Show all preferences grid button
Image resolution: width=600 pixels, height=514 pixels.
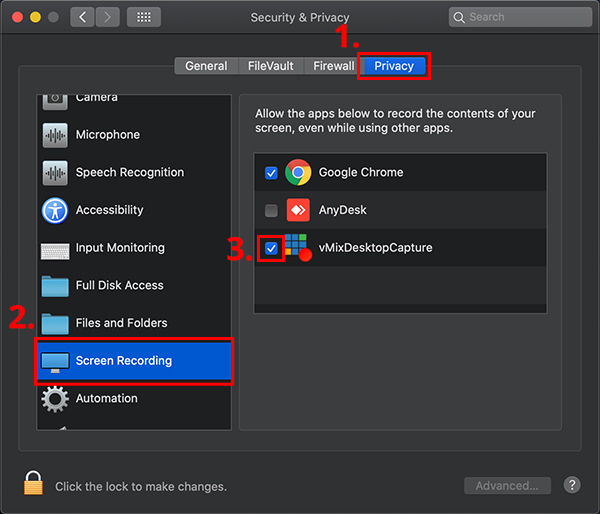(143, 17)
